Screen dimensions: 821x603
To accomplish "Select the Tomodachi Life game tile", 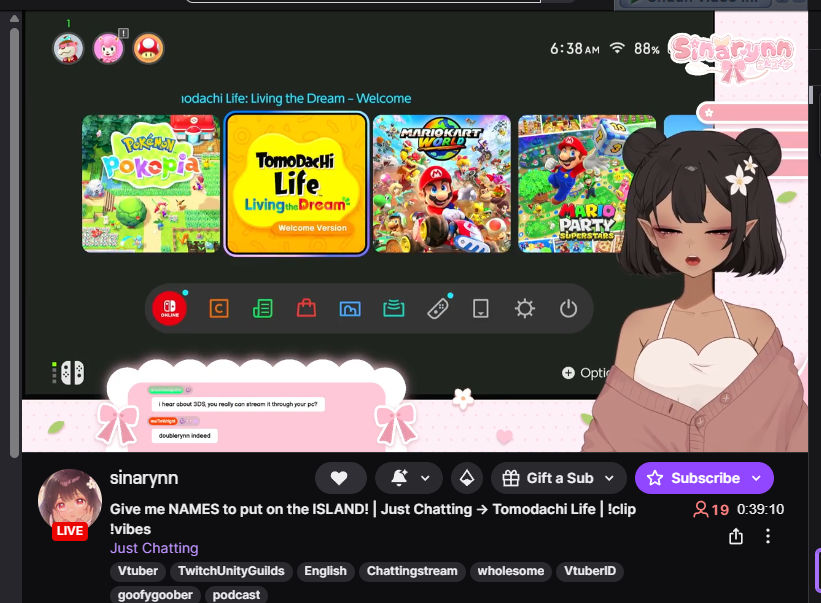I will pos(296,184).
